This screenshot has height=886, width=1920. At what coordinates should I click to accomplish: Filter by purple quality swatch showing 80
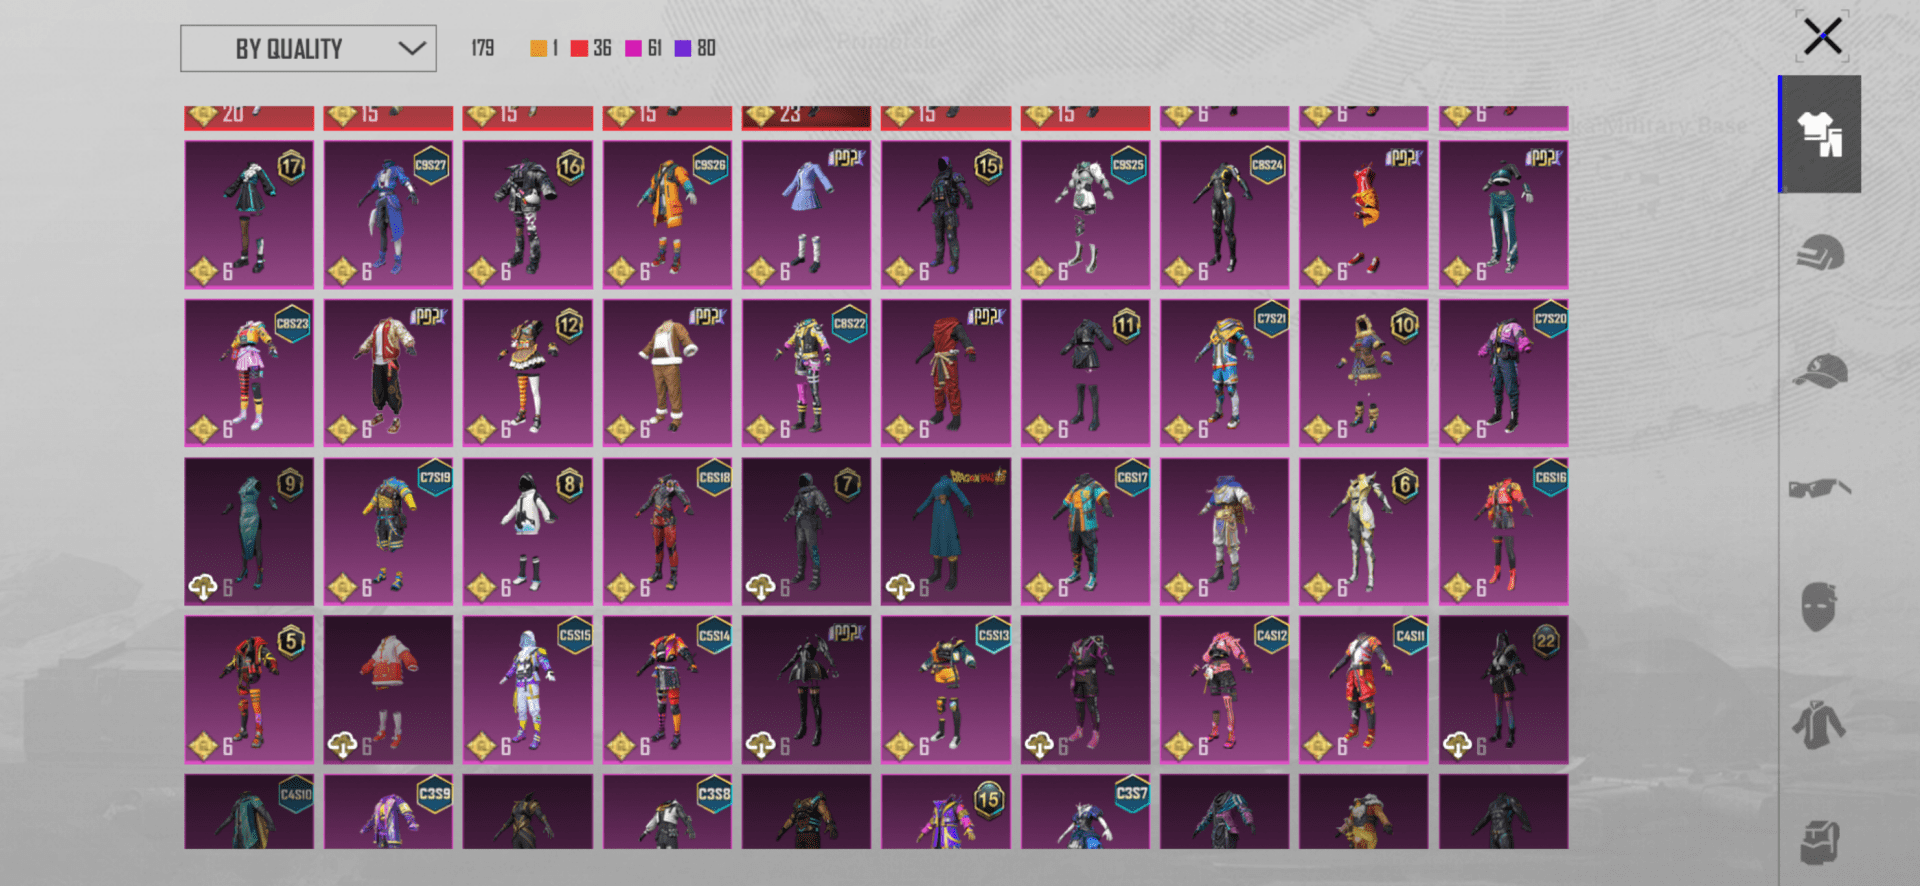tap(683, 49)
